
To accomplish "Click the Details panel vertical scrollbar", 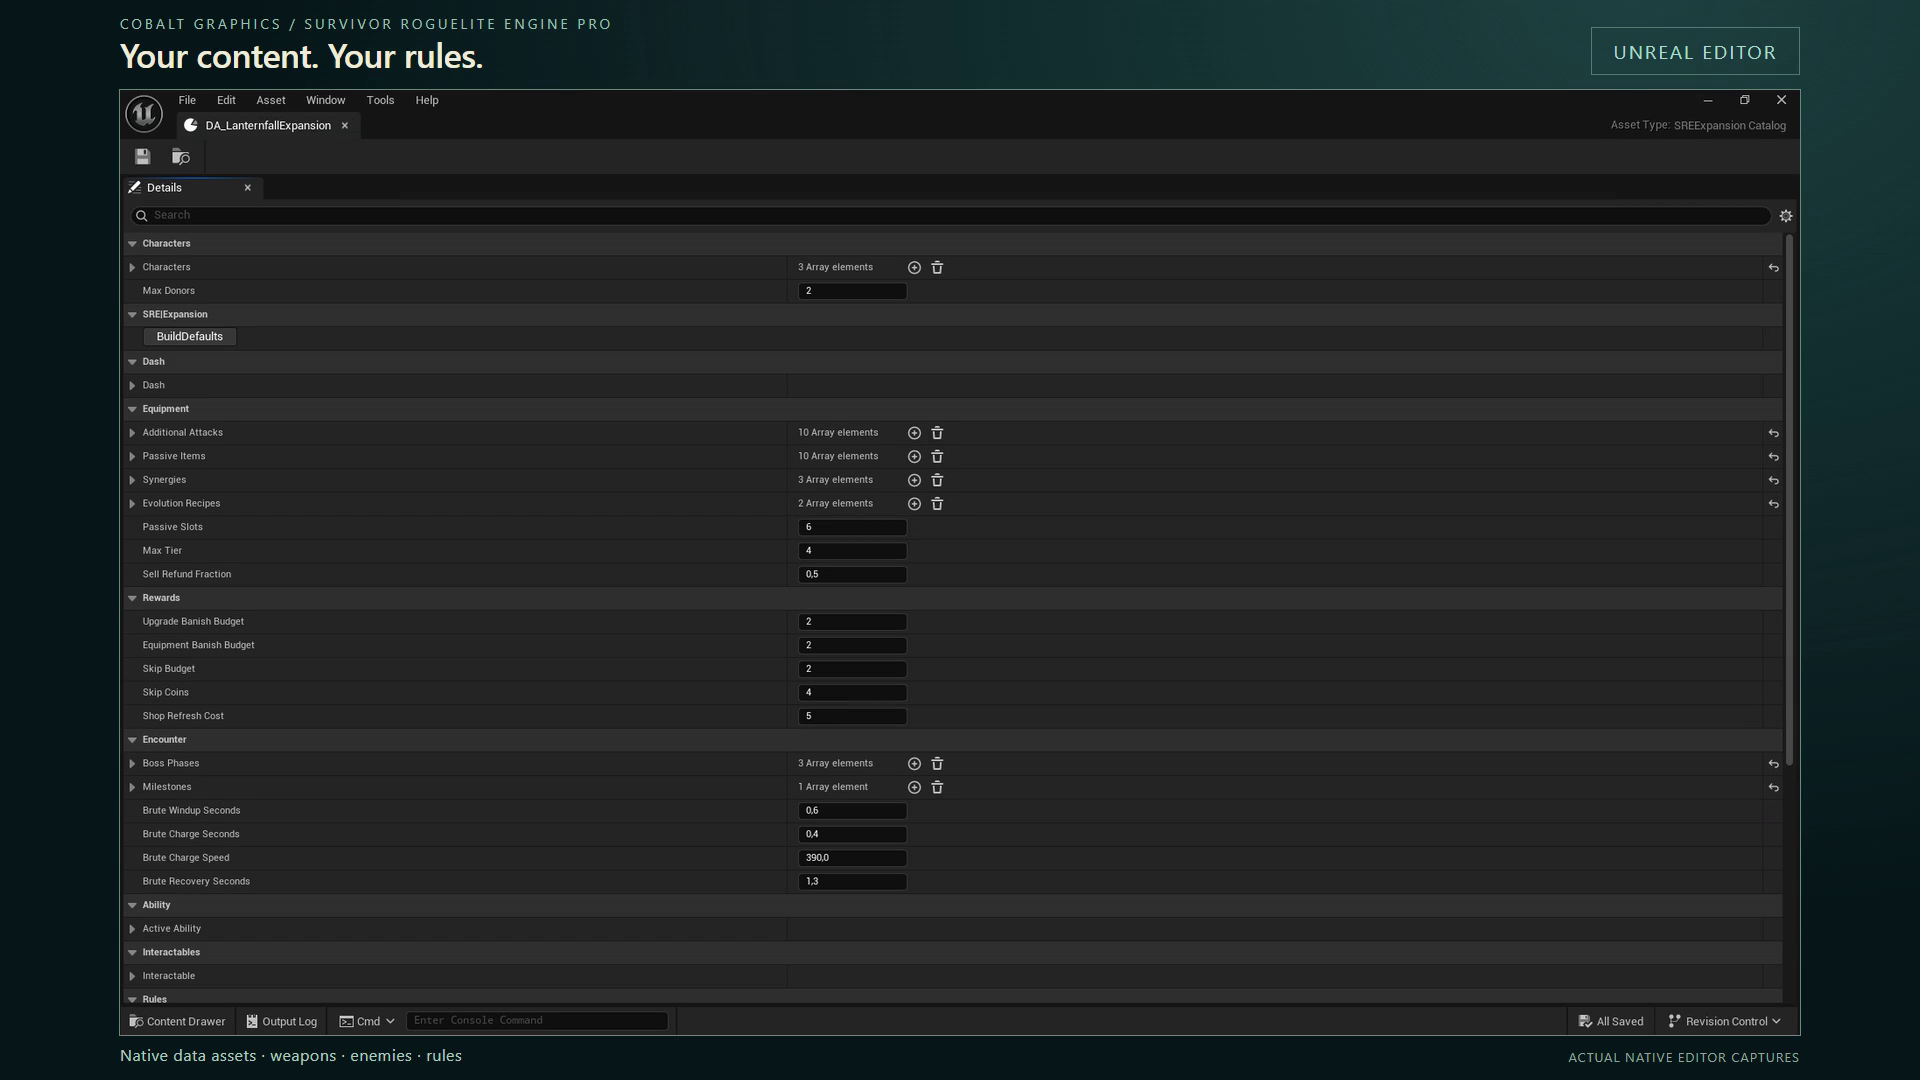I will click(x=1789, y=500).
